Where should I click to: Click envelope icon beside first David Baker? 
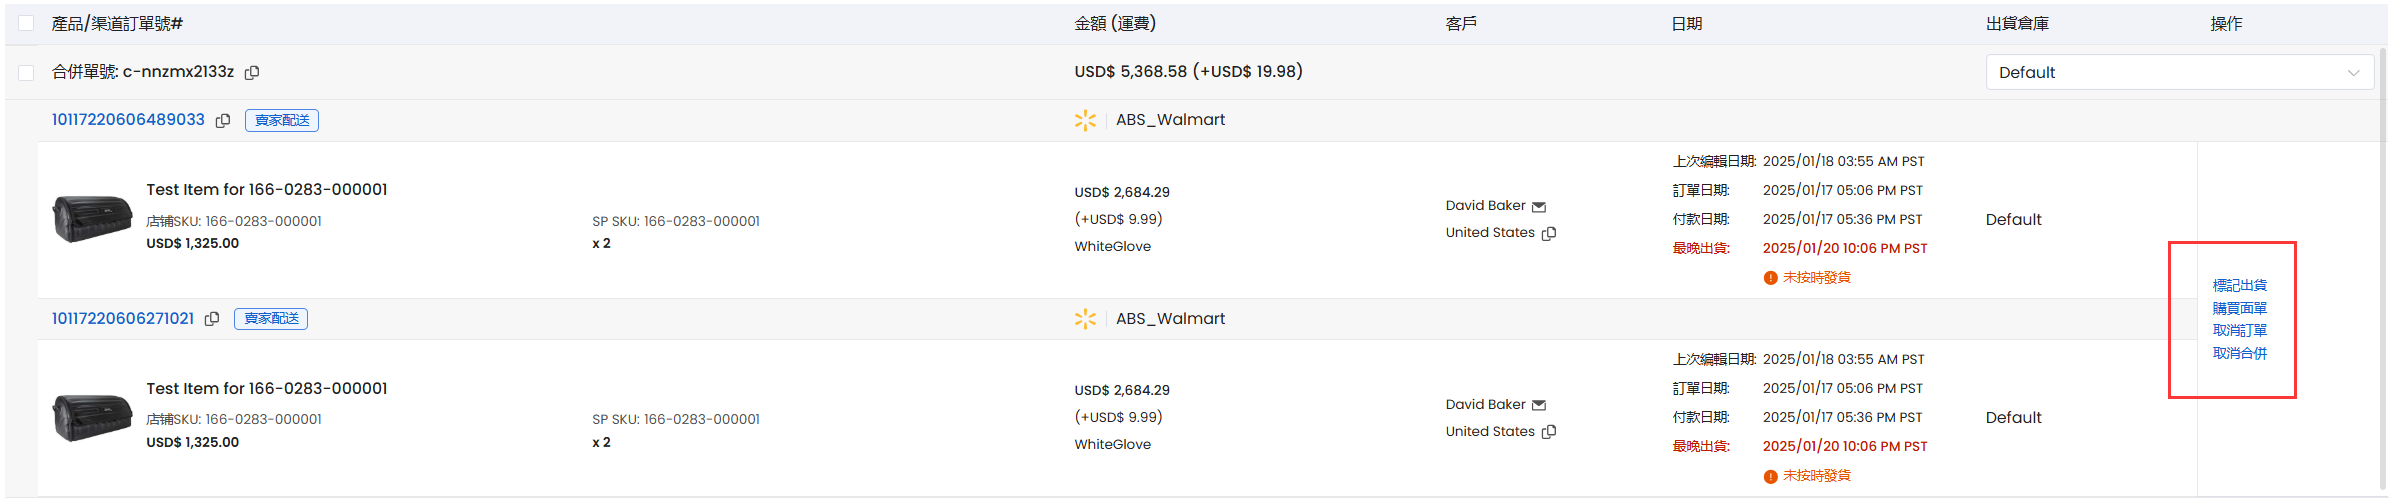tap(1539, 207)
